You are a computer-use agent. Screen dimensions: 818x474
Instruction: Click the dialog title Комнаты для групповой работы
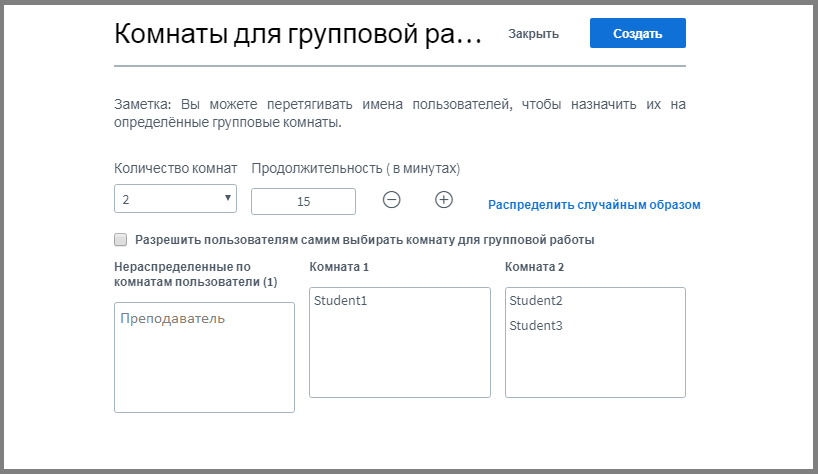[x=298, y=34]
